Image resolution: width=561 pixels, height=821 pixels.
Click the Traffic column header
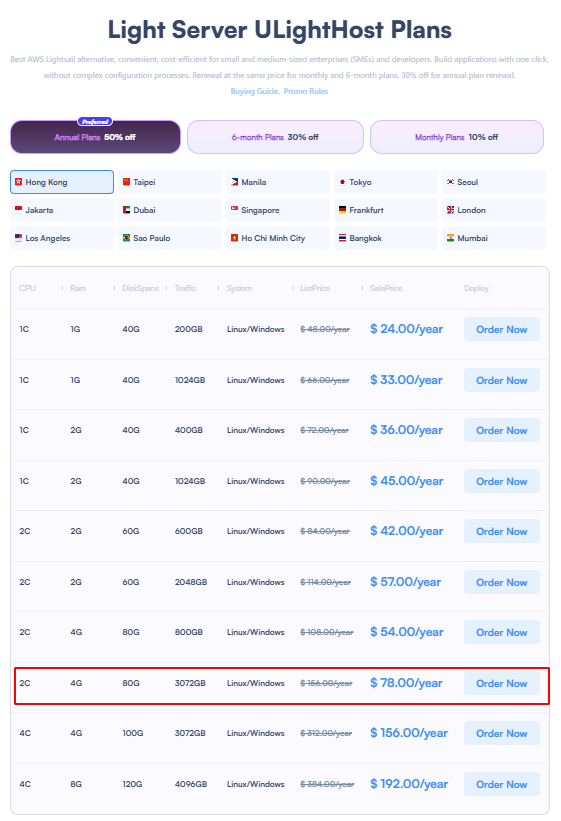click(x=185, y=289)
